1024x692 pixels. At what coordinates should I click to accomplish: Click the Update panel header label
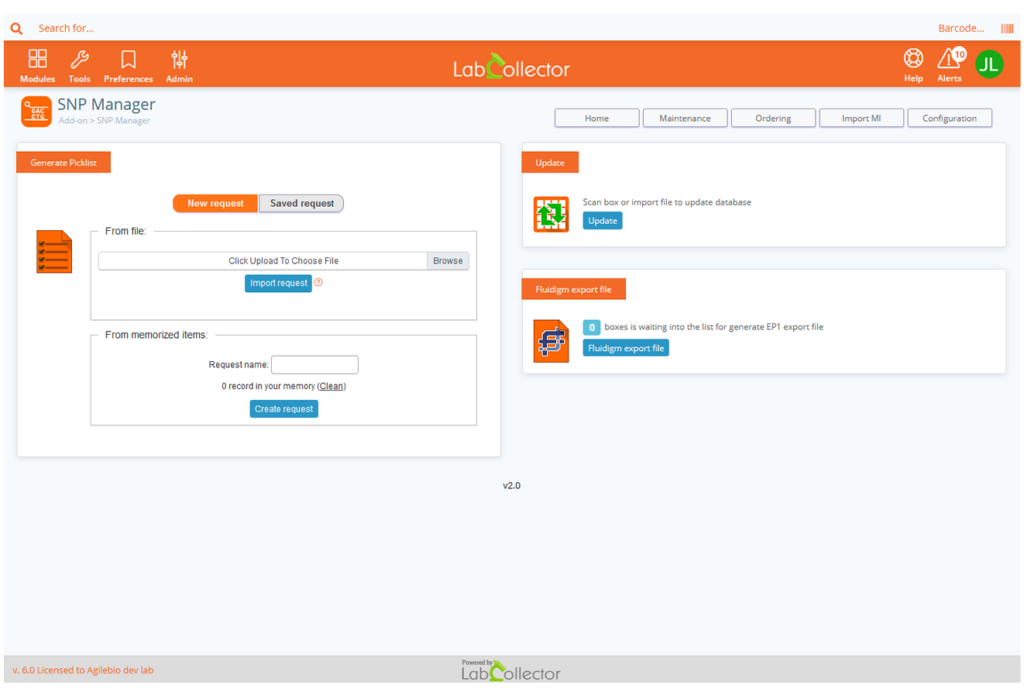[550, 163]
